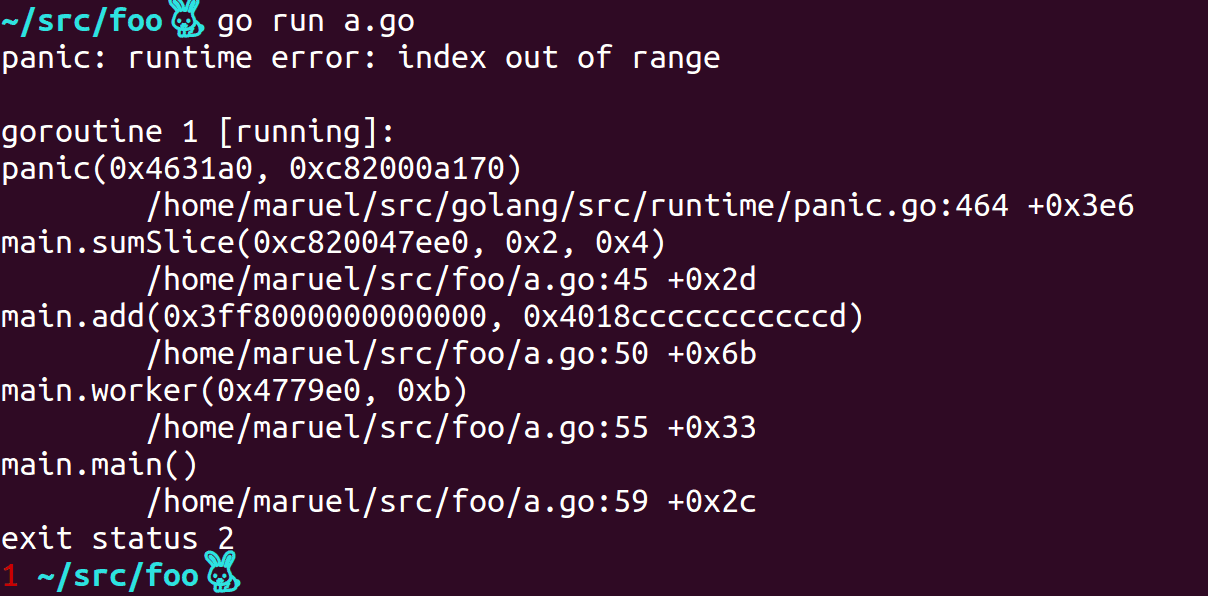Viewport: 1208px width, 596px height.
Task: Click the 0x4018cccccccccccd argument value
Action: coord(692,316)
